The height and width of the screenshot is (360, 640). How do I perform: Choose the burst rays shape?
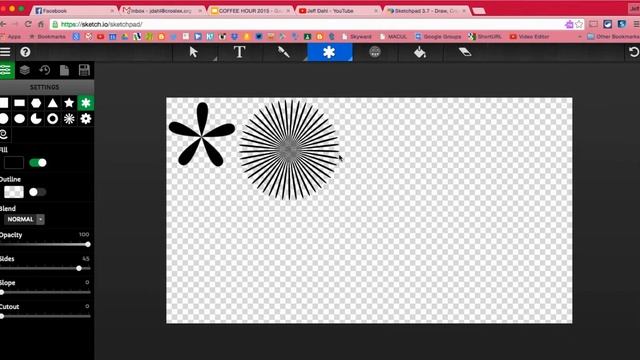coord(69,119)
